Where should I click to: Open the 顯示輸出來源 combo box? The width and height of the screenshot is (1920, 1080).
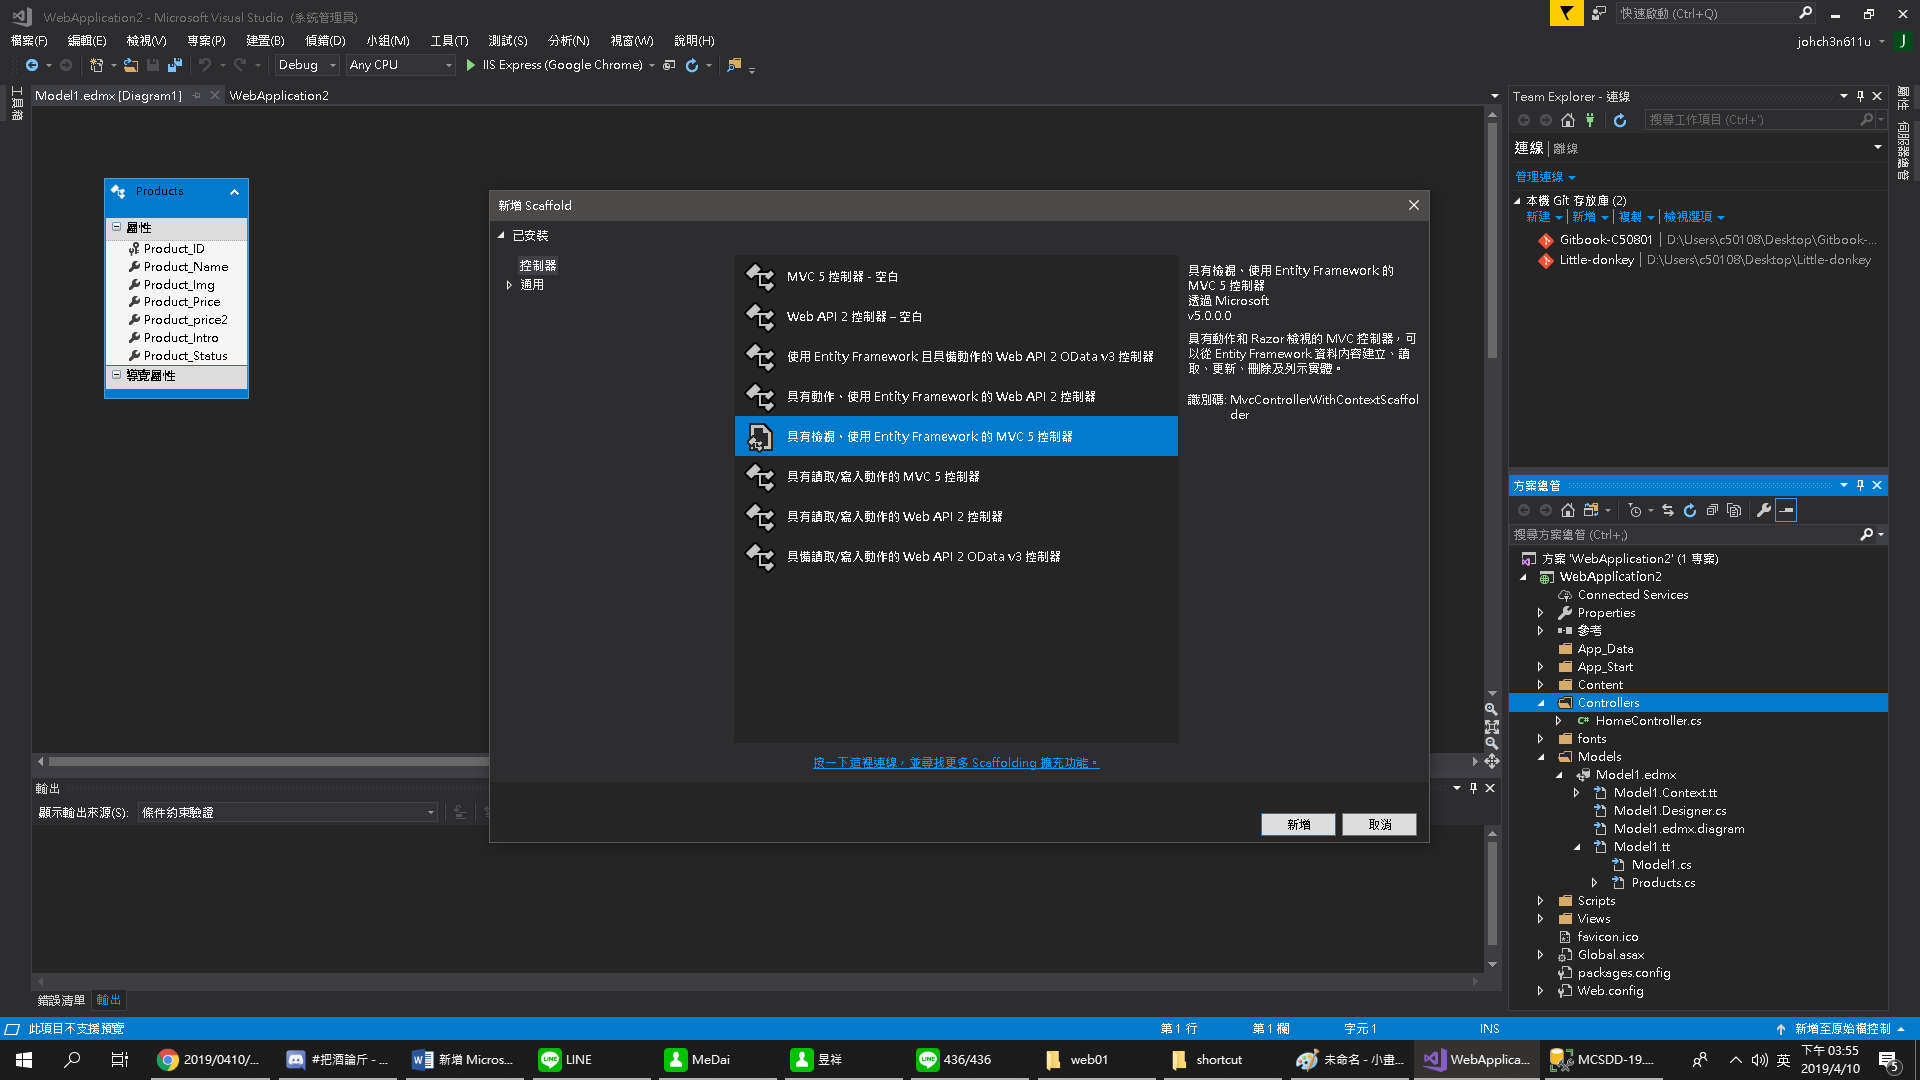tap(288, 813)
